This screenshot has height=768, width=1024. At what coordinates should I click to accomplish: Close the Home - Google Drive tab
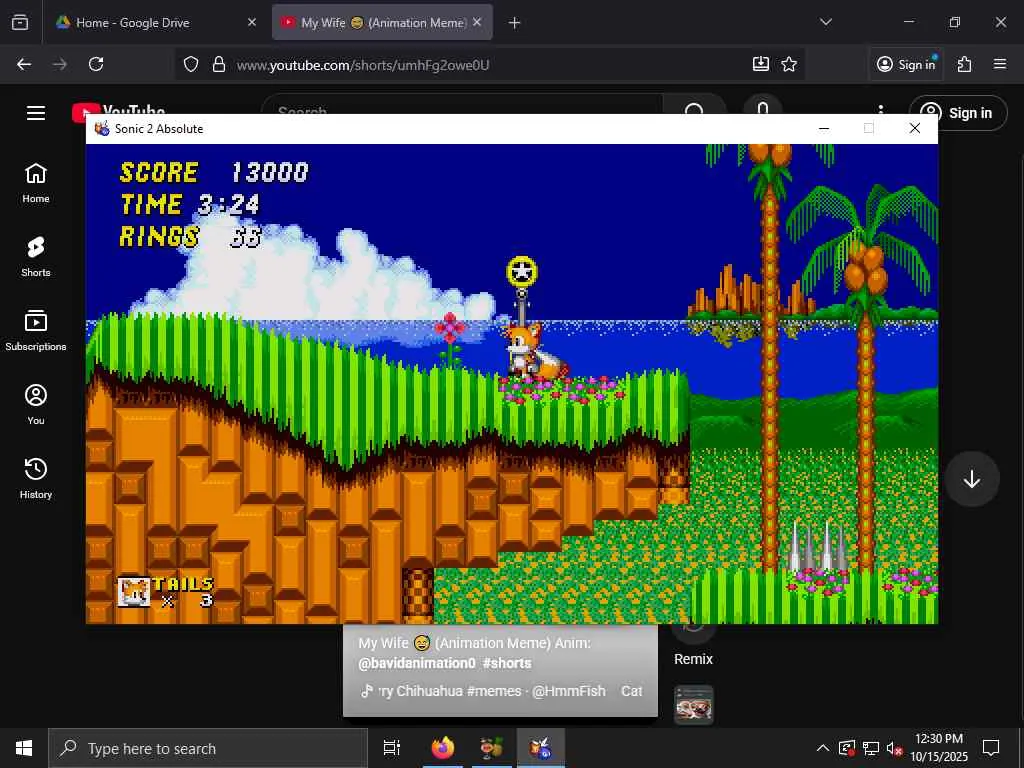252,23
